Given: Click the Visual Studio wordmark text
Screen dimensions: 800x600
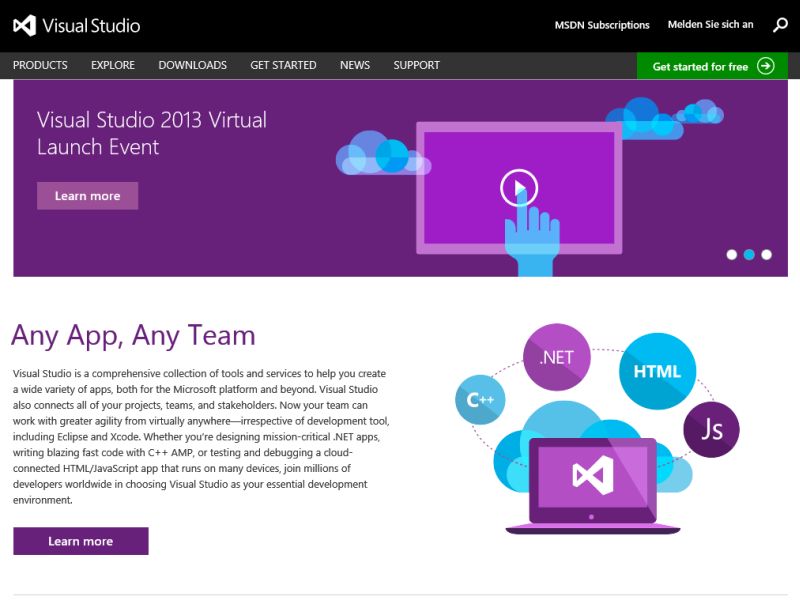Looking at the screenshot, I should point(91,26).
